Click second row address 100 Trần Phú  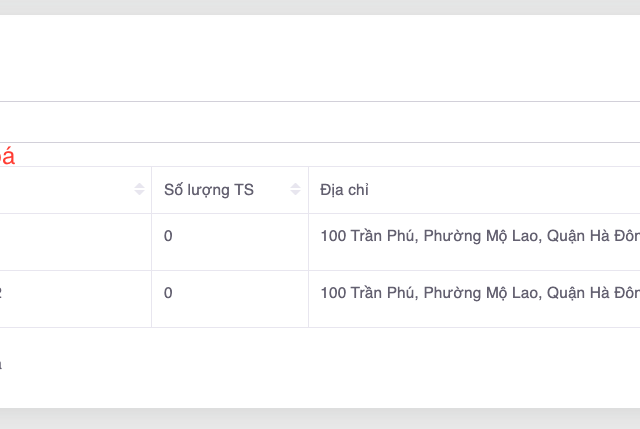(480, 293)
